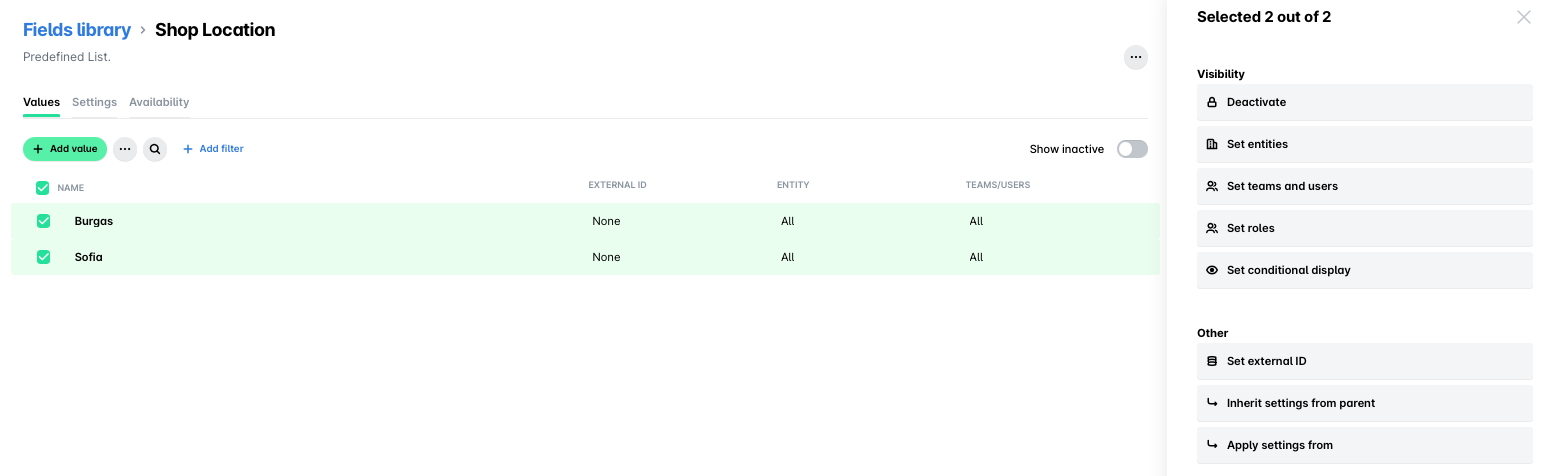Screen dimensions: 1551x476
Task: Sort by the NAME column header
Action: (70, 188)
